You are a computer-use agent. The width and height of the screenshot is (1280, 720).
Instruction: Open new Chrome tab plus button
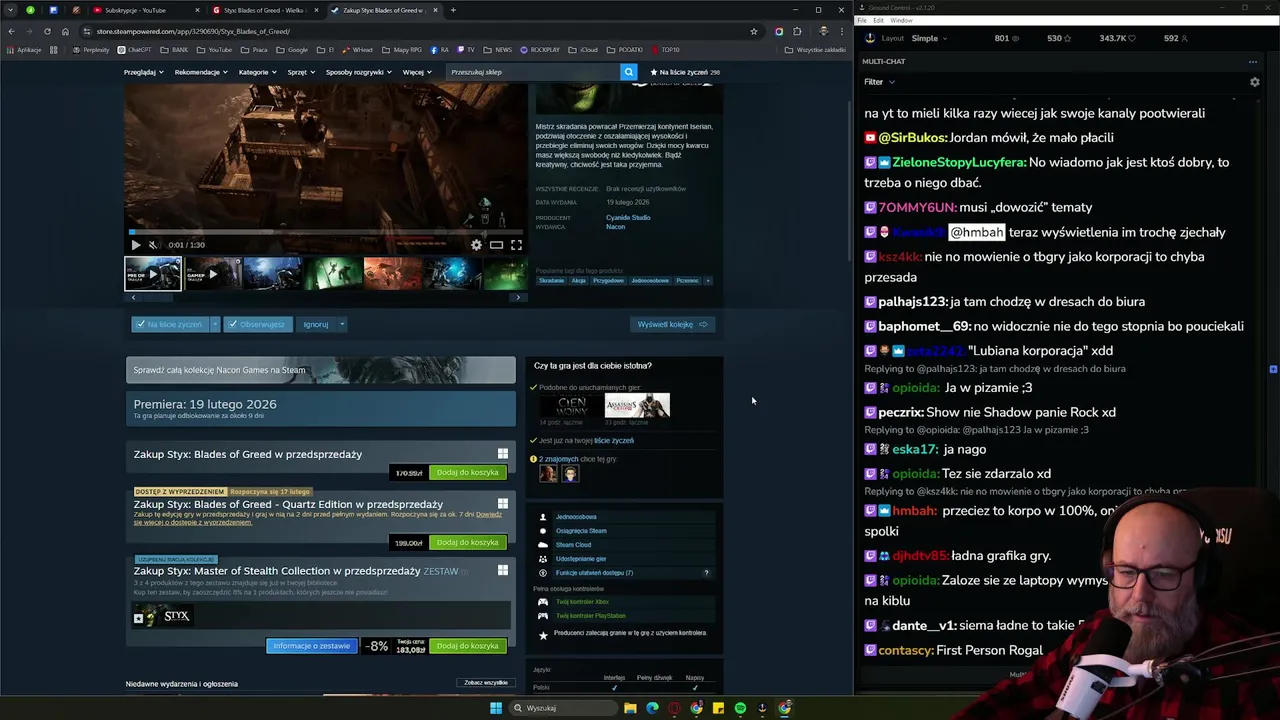pyautogui.click(x=453, y=10)
